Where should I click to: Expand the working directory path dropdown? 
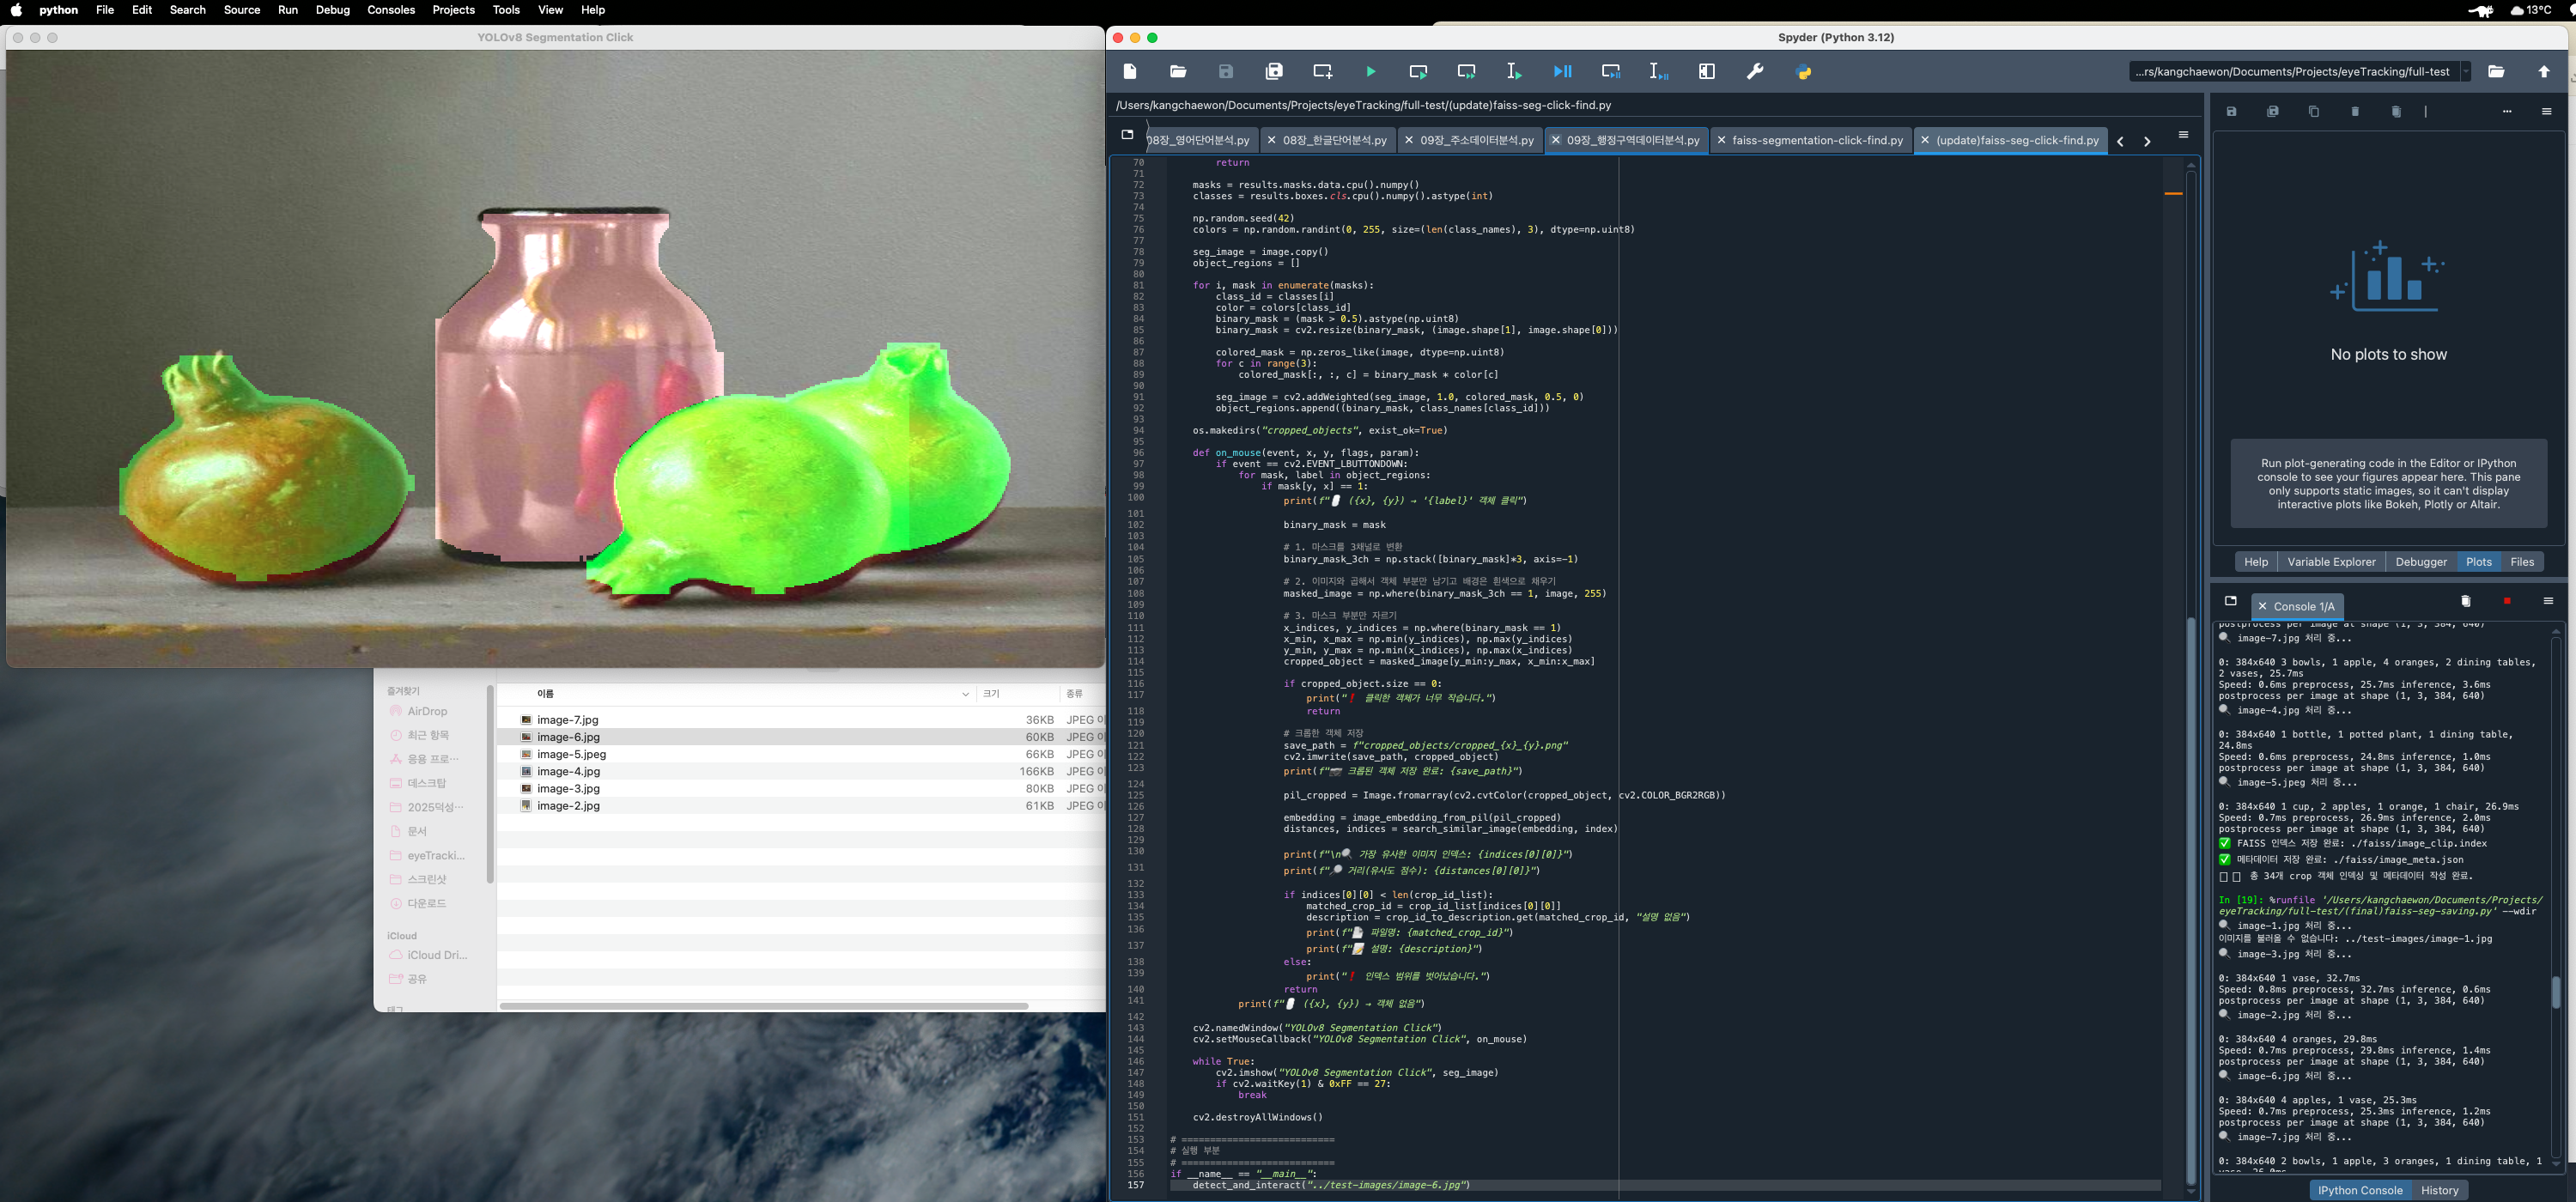(2466, 72)
